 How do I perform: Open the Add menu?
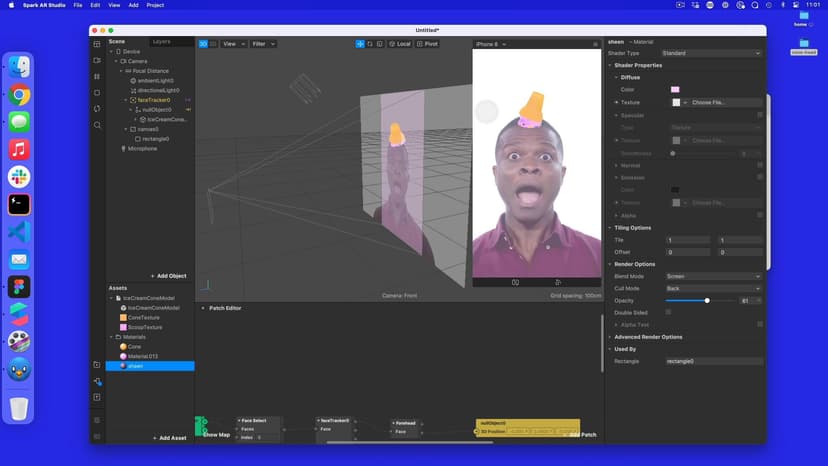(134, 5)
